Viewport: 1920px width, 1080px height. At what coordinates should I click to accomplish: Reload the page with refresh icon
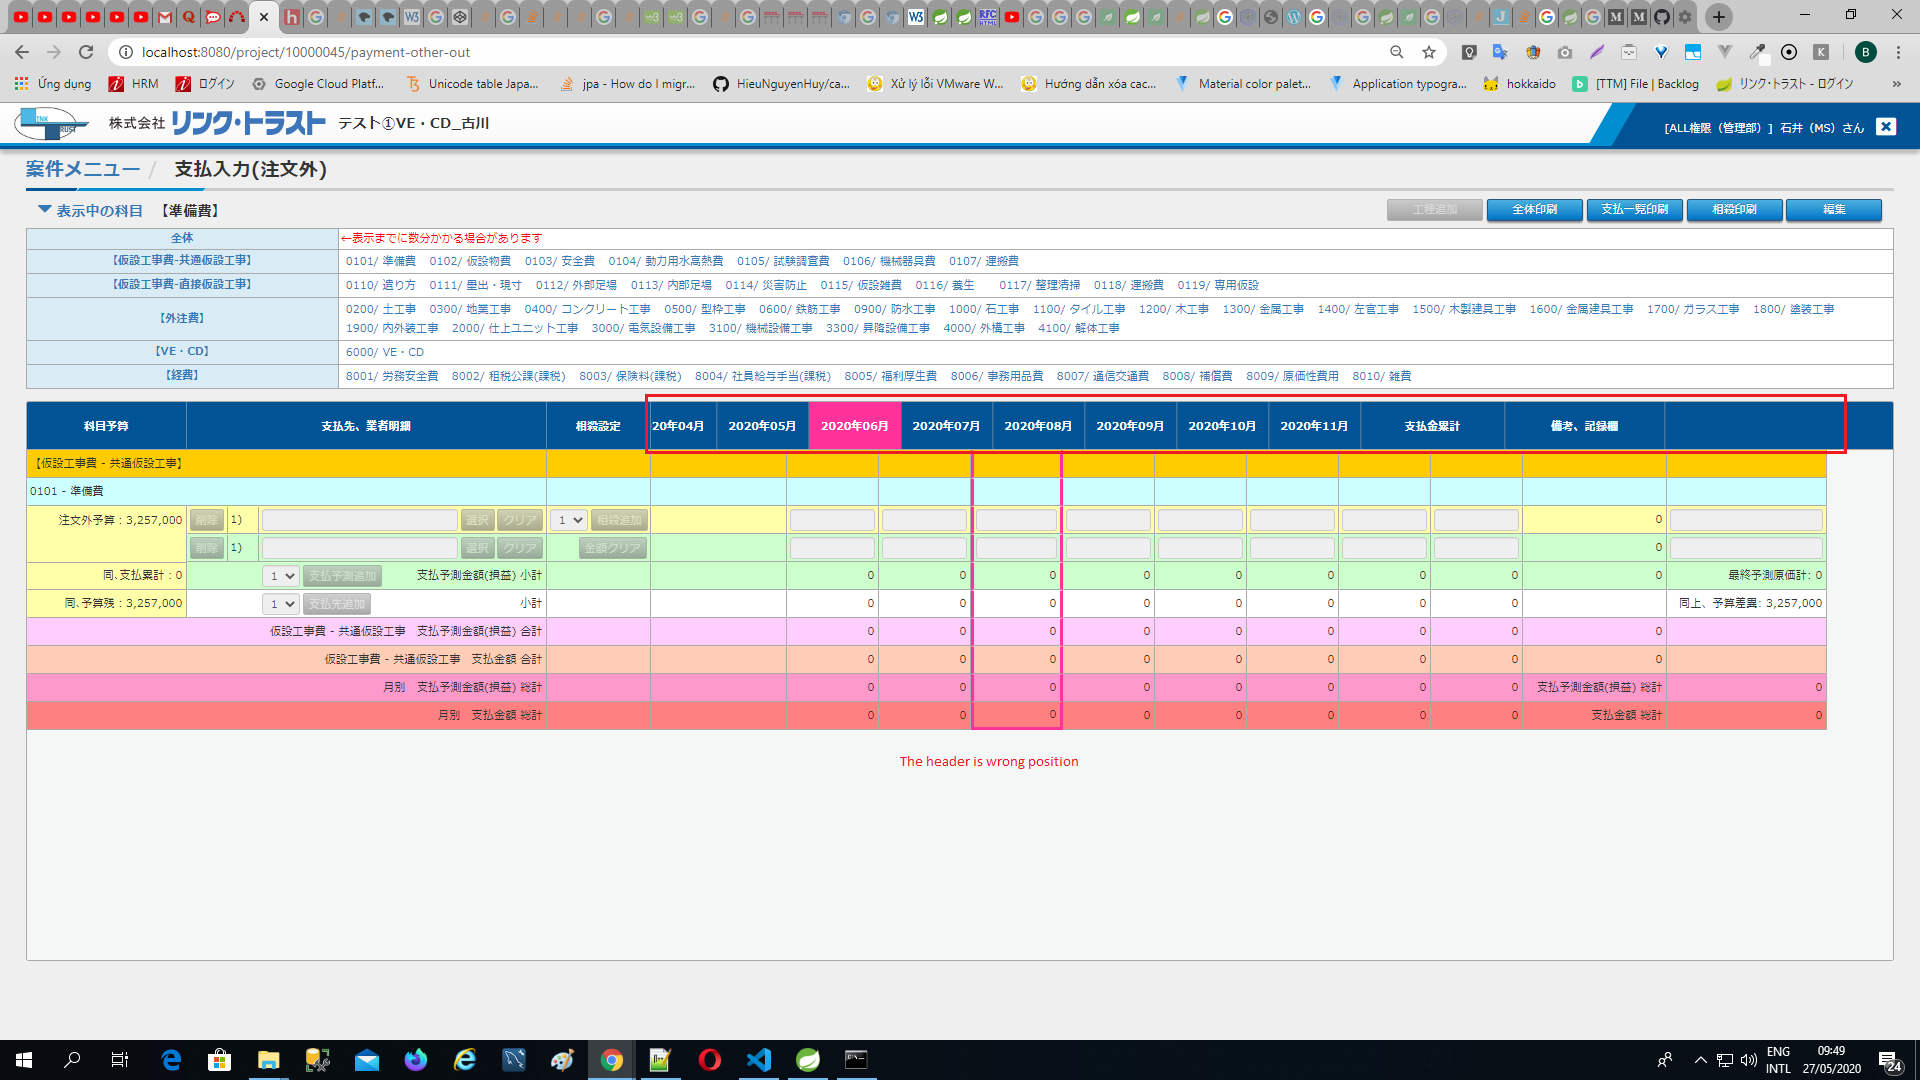click(86, 52)
